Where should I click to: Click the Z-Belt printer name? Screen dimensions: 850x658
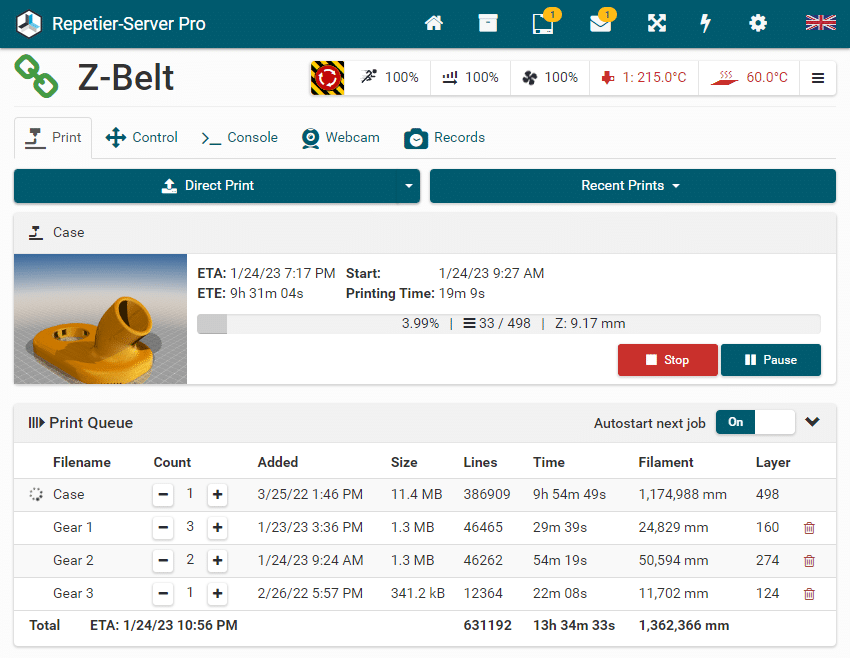(125, 78)
